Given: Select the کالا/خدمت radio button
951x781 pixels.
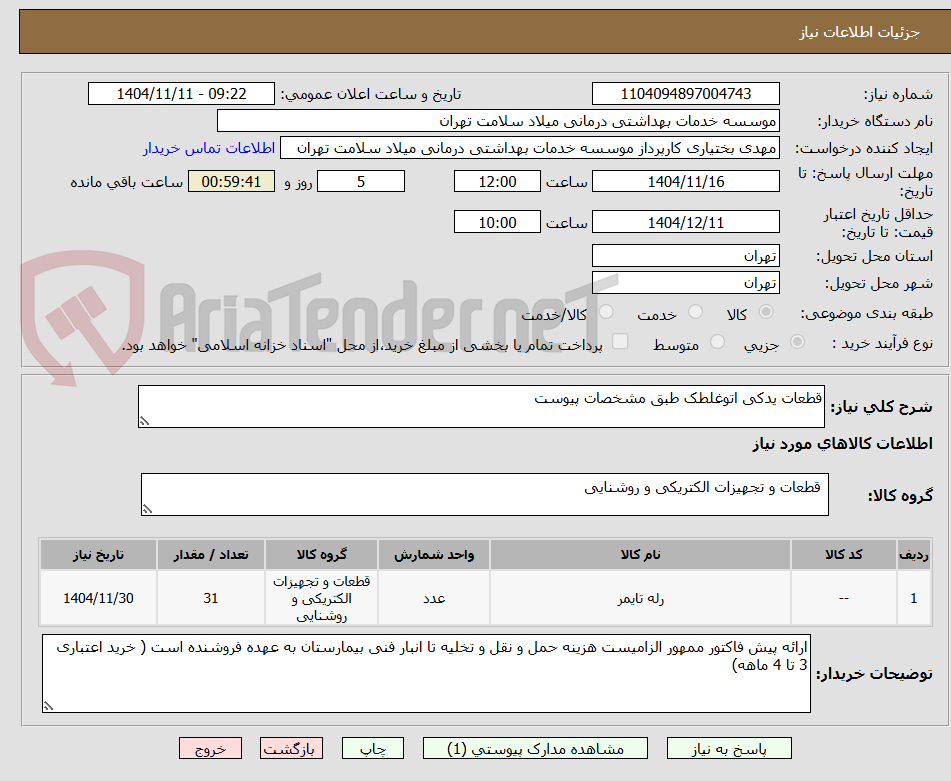Looking at the screenshot, I should coord(606,312).
